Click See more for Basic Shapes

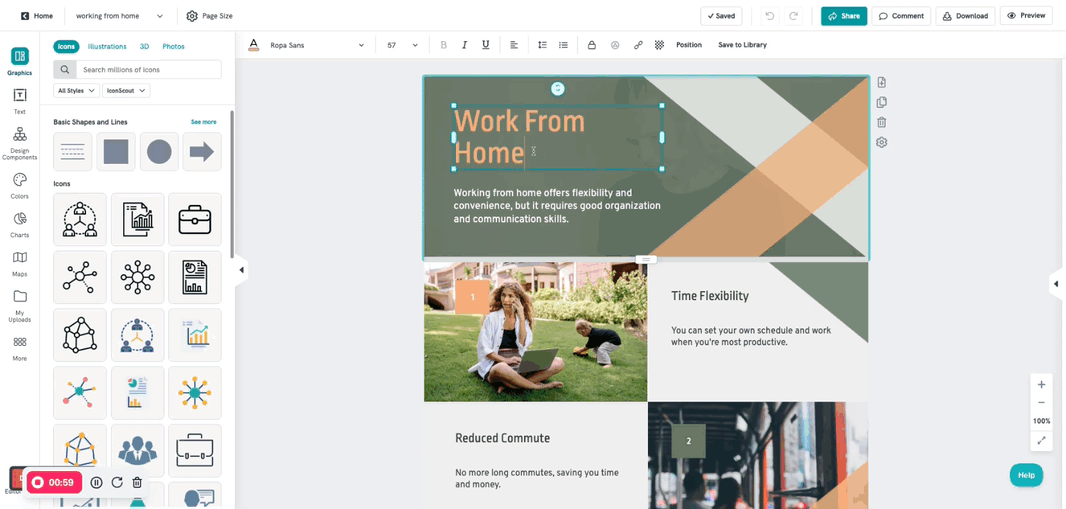203,122
